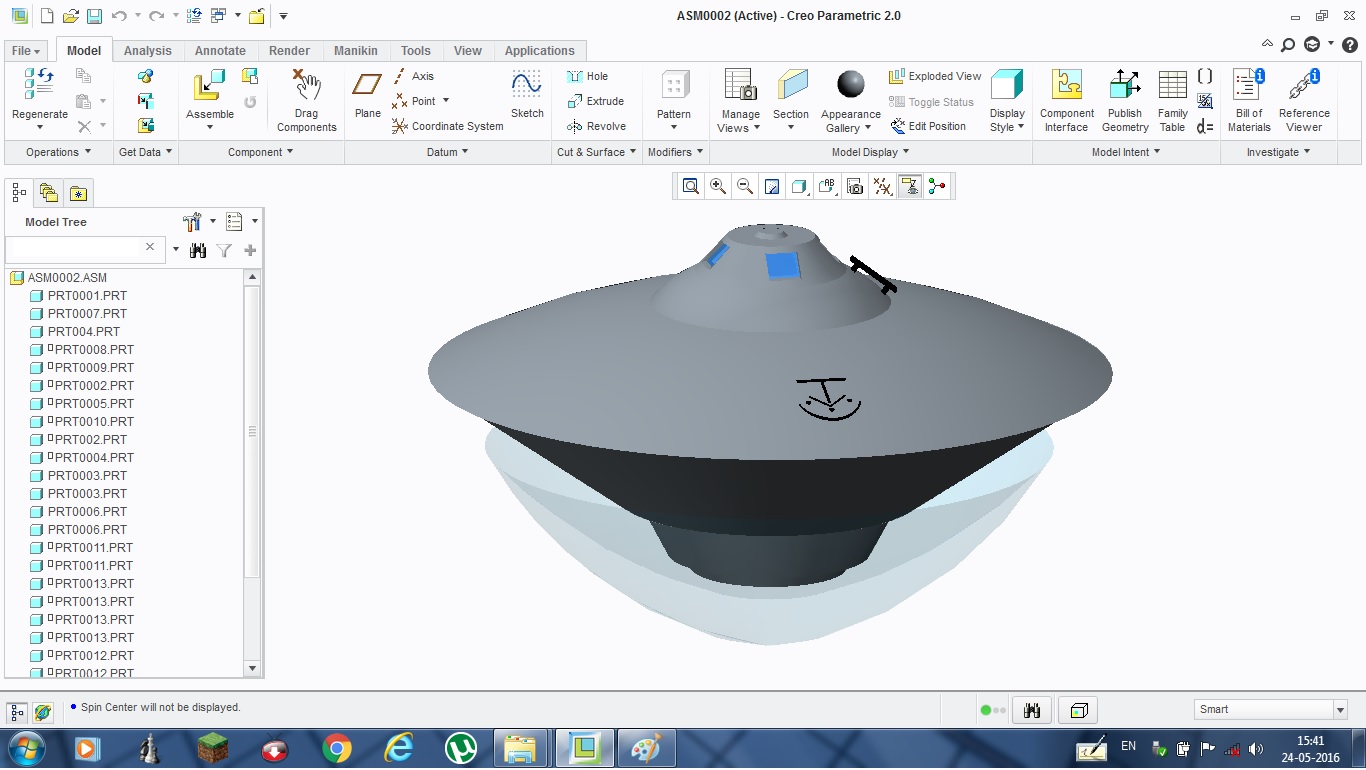Click the Hole tool
The width and height of the screenshot is (1366, 770).
pyautogui.click(x=587, y=76)
